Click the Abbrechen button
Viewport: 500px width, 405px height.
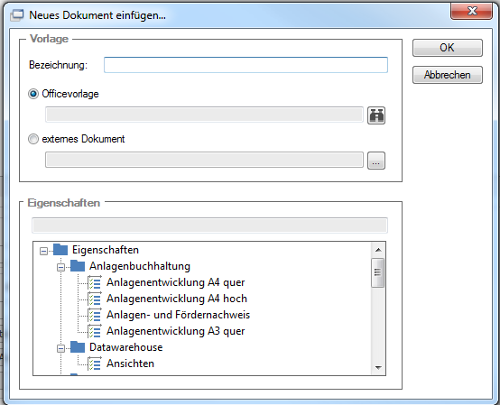pyautogui.click(x=447, y=75)
